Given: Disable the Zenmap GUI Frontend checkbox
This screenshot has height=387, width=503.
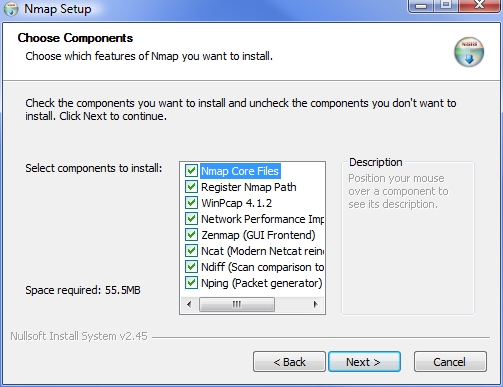Looking at the screenshot, I should coord(191,235).
